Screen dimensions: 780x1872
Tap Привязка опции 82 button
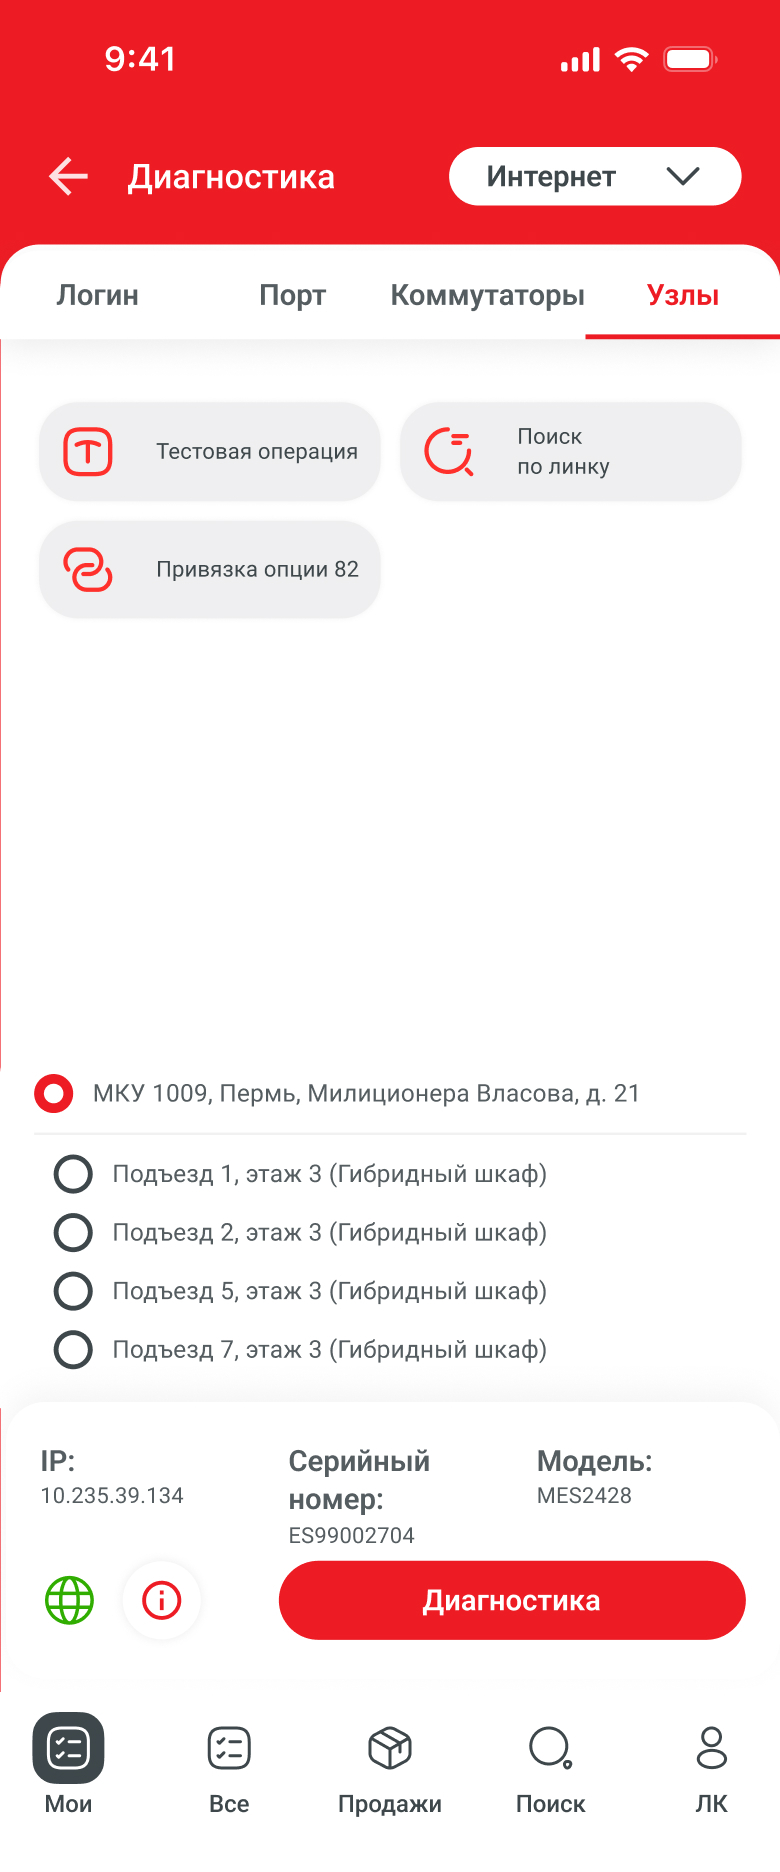(x=210, y=569)
